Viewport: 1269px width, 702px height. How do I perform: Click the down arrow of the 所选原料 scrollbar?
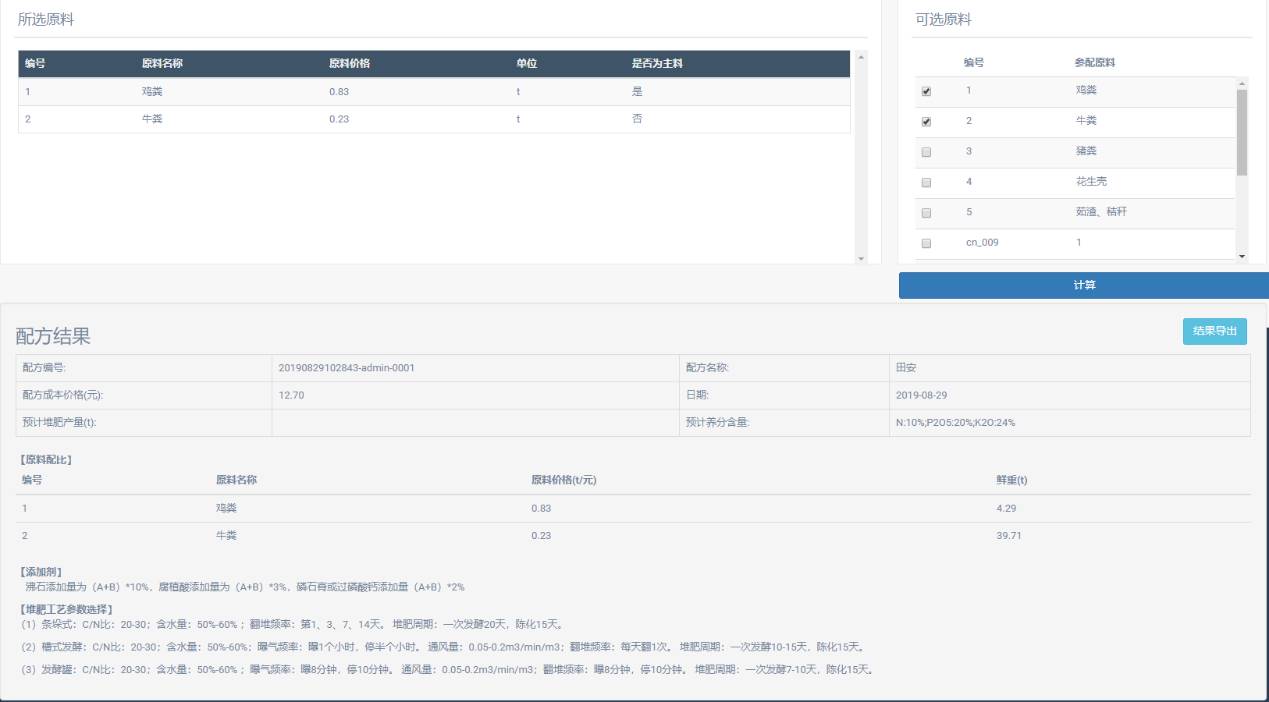click(861, 259)
